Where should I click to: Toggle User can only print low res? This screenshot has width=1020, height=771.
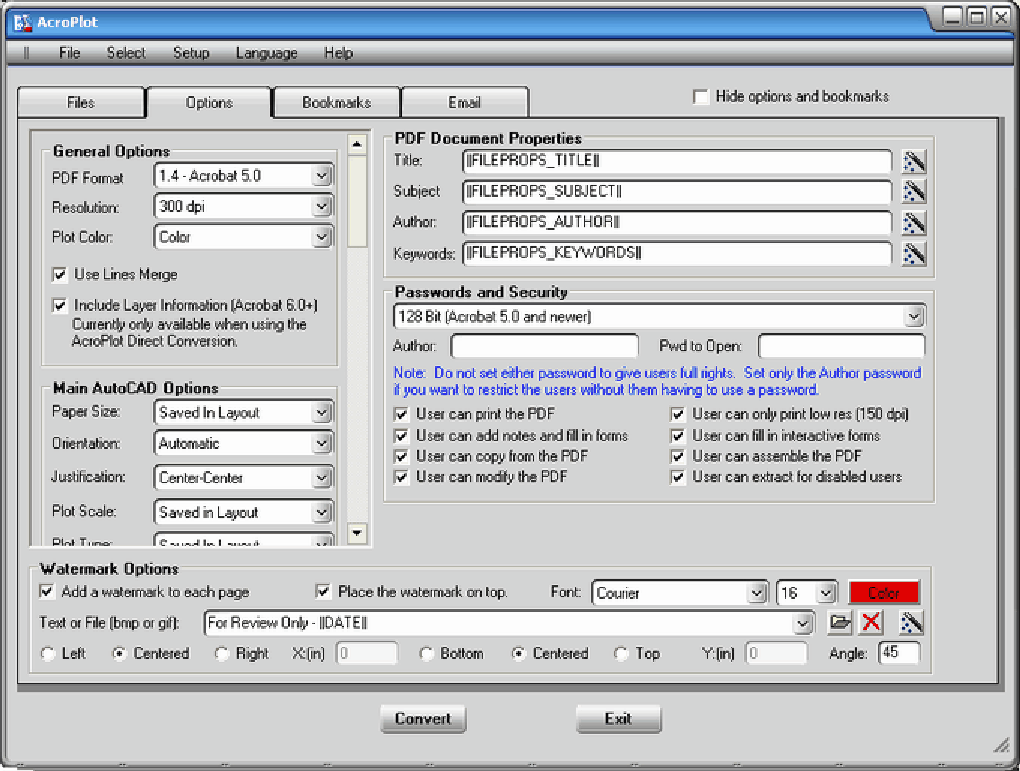point(678,414)
